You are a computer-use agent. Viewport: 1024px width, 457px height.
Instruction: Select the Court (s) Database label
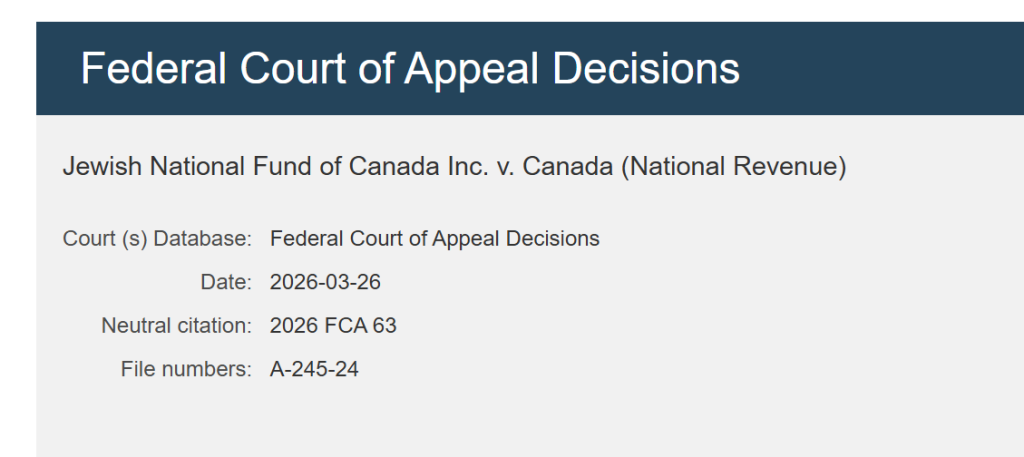tap(157, 239)
